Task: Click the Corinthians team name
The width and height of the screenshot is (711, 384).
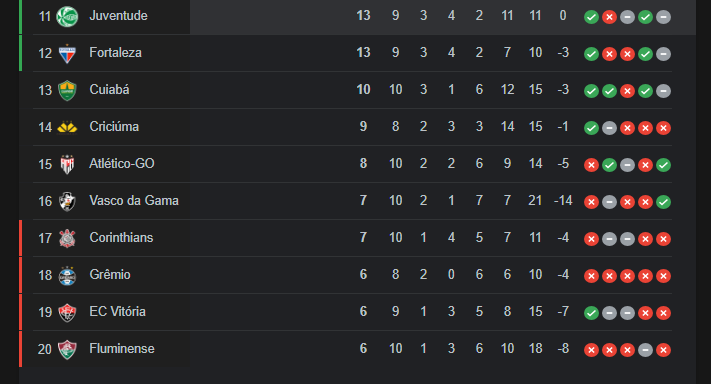Action: coord(121,238)
